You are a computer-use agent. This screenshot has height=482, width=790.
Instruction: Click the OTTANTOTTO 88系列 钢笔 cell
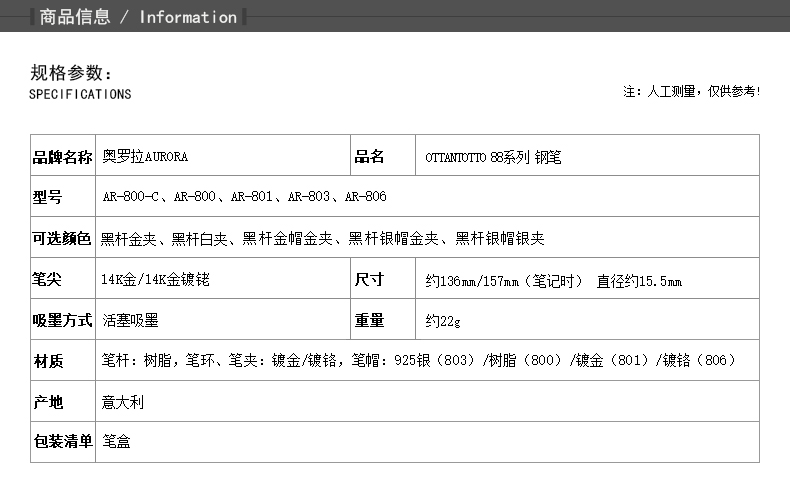tap(587, 155)
